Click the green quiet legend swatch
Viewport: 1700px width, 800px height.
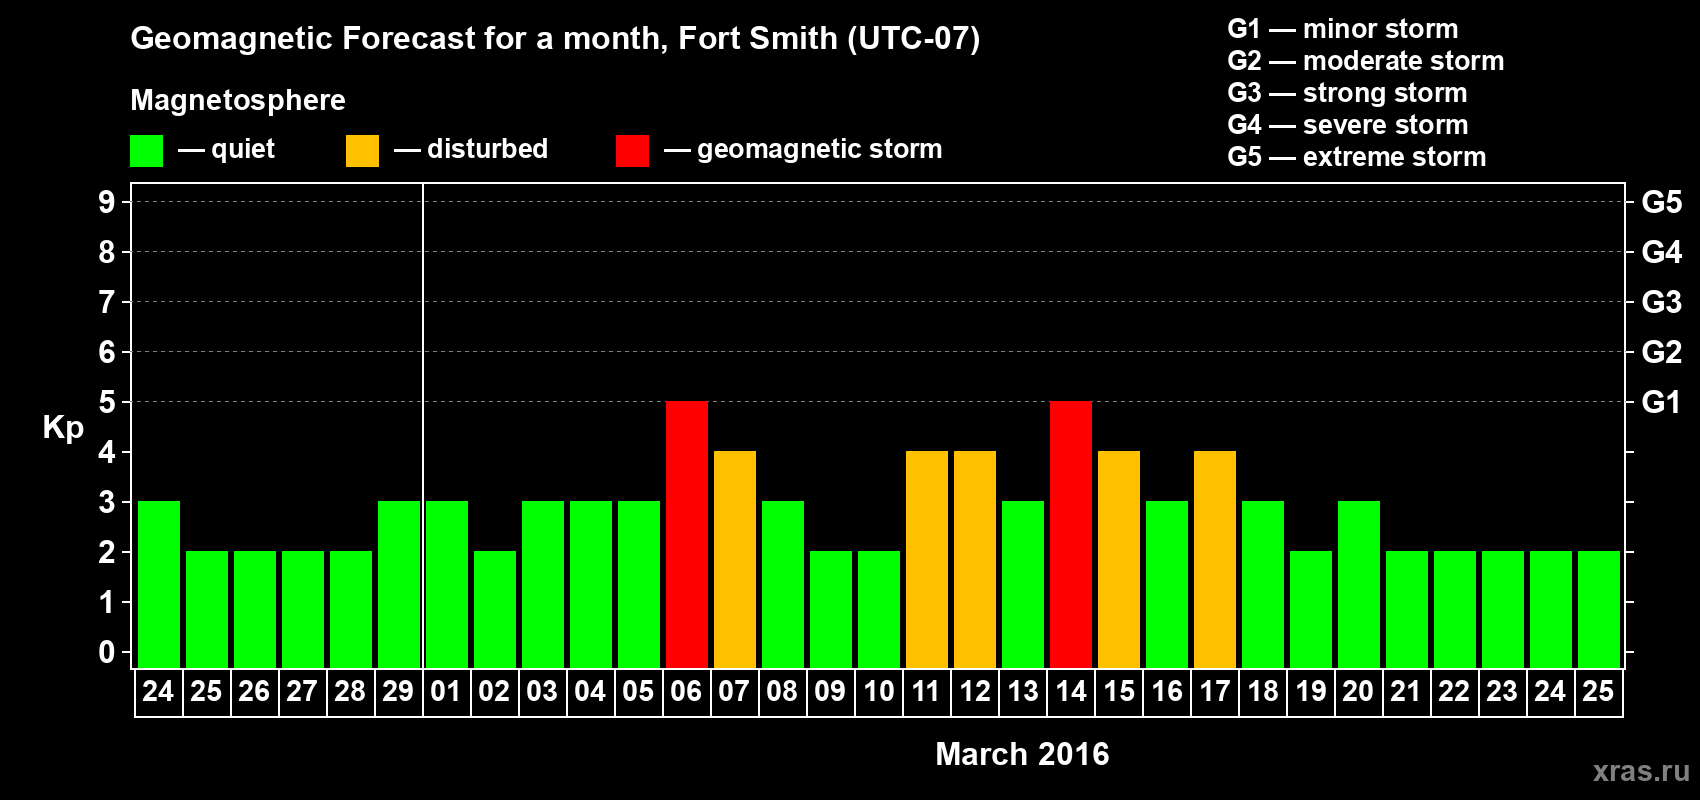(146, 151)
